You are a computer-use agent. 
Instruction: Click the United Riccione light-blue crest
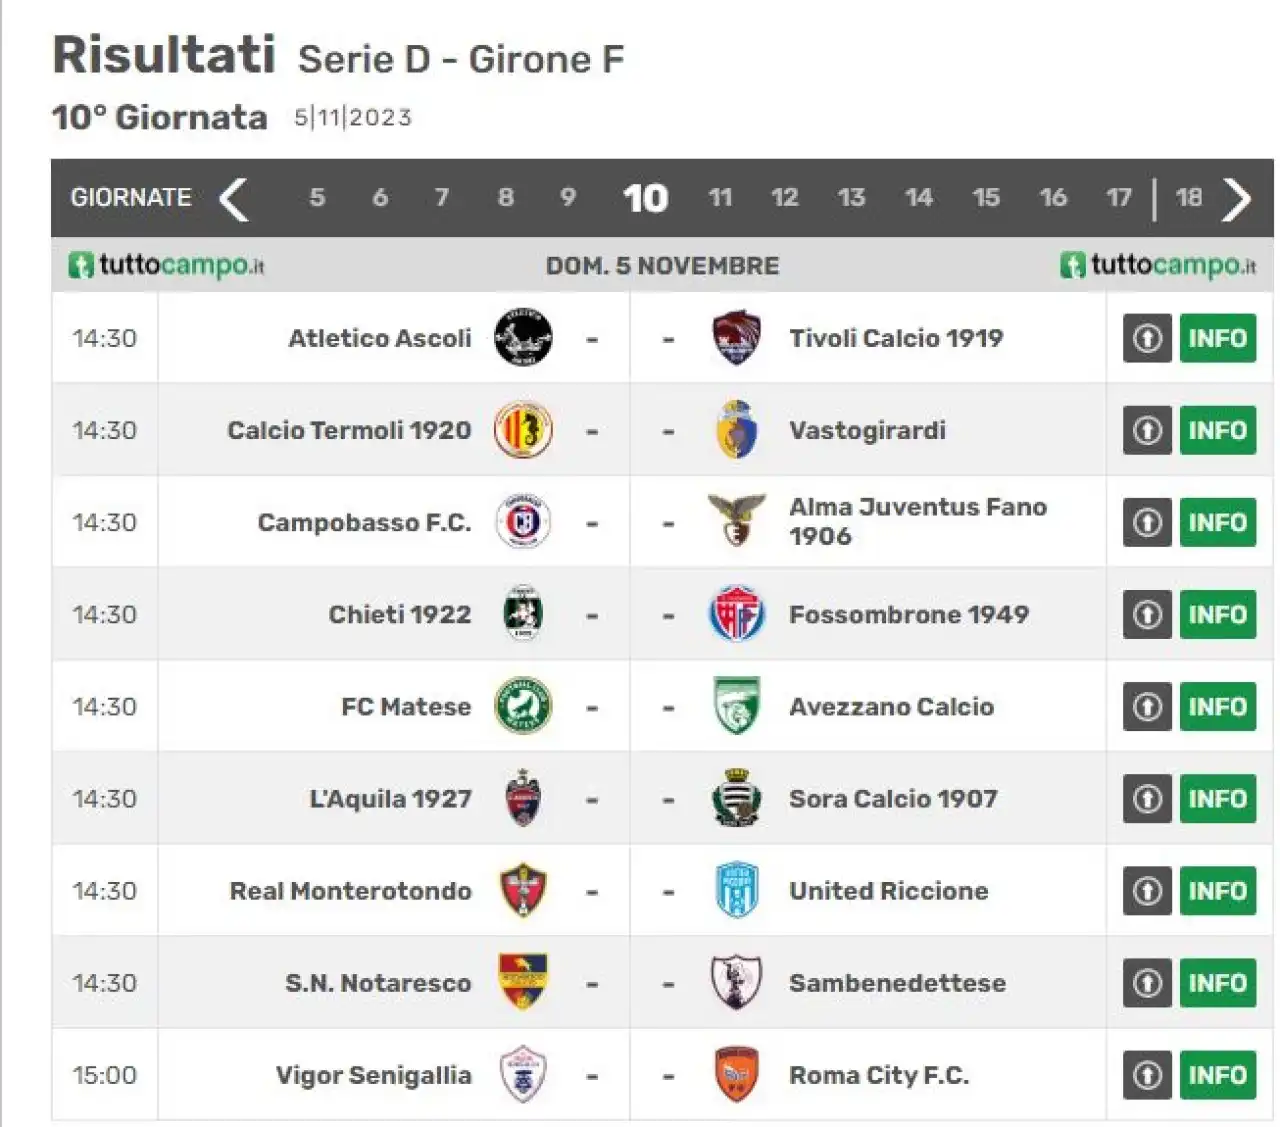click(x=737, y=890)
